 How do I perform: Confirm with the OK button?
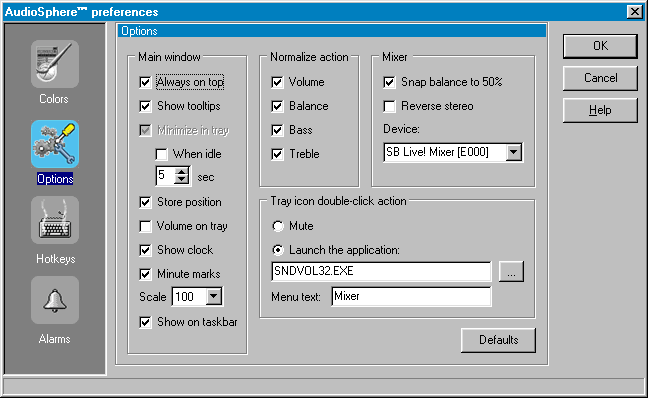tap(600, 45)
